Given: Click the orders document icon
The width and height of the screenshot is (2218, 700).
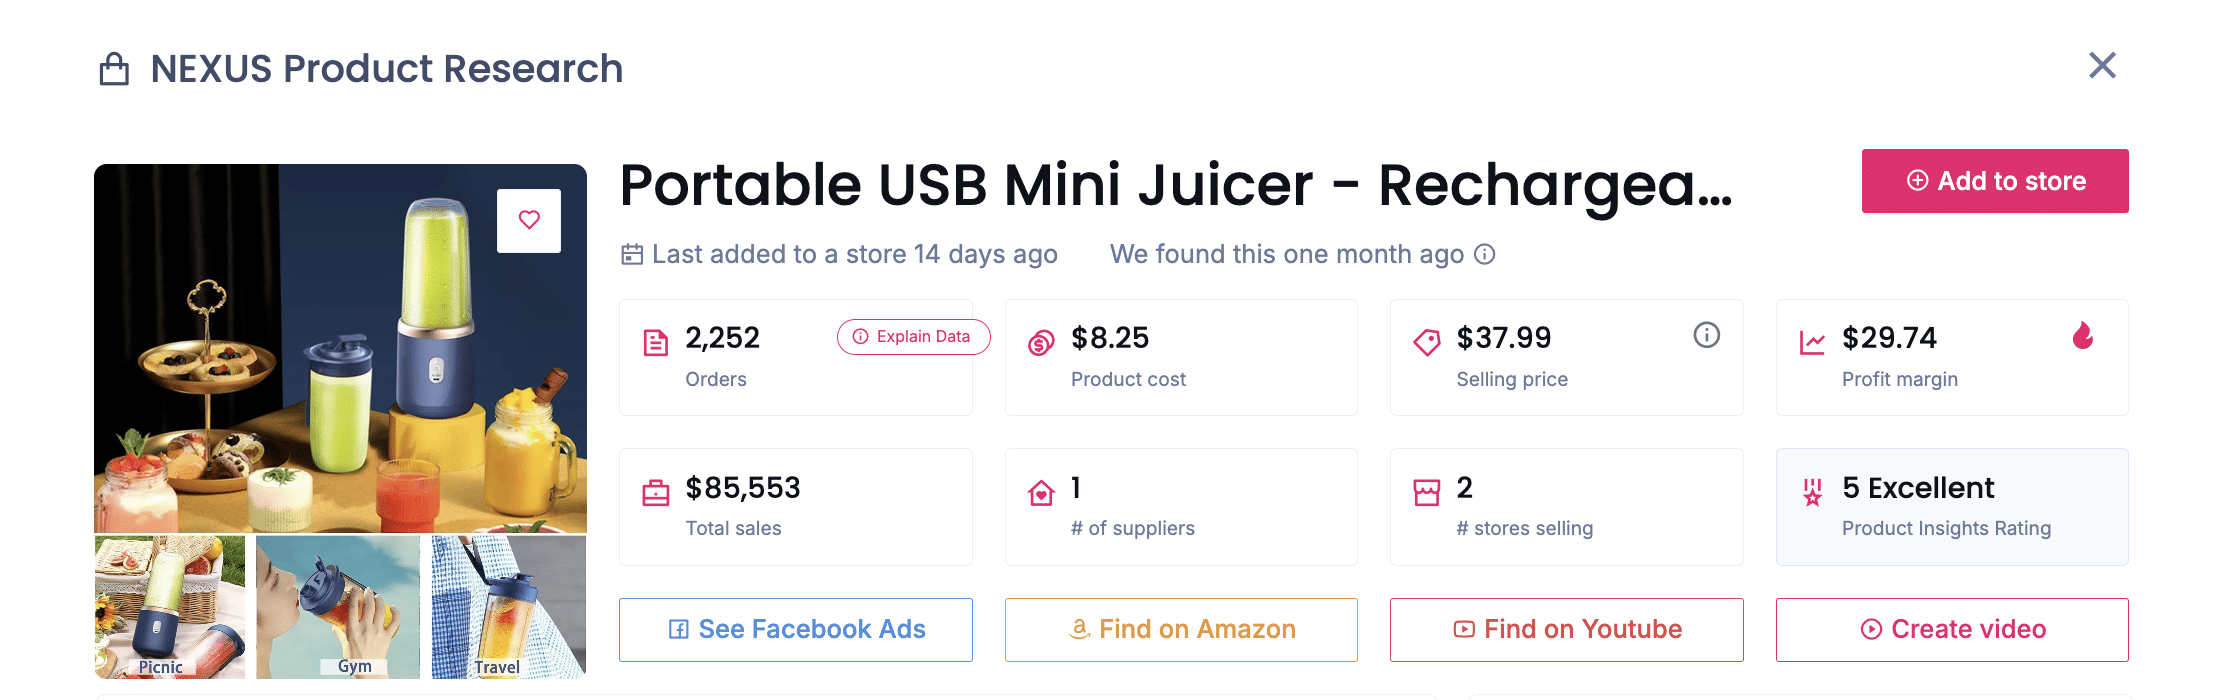Looking at the screenshot, I should (x=655, y=340).
